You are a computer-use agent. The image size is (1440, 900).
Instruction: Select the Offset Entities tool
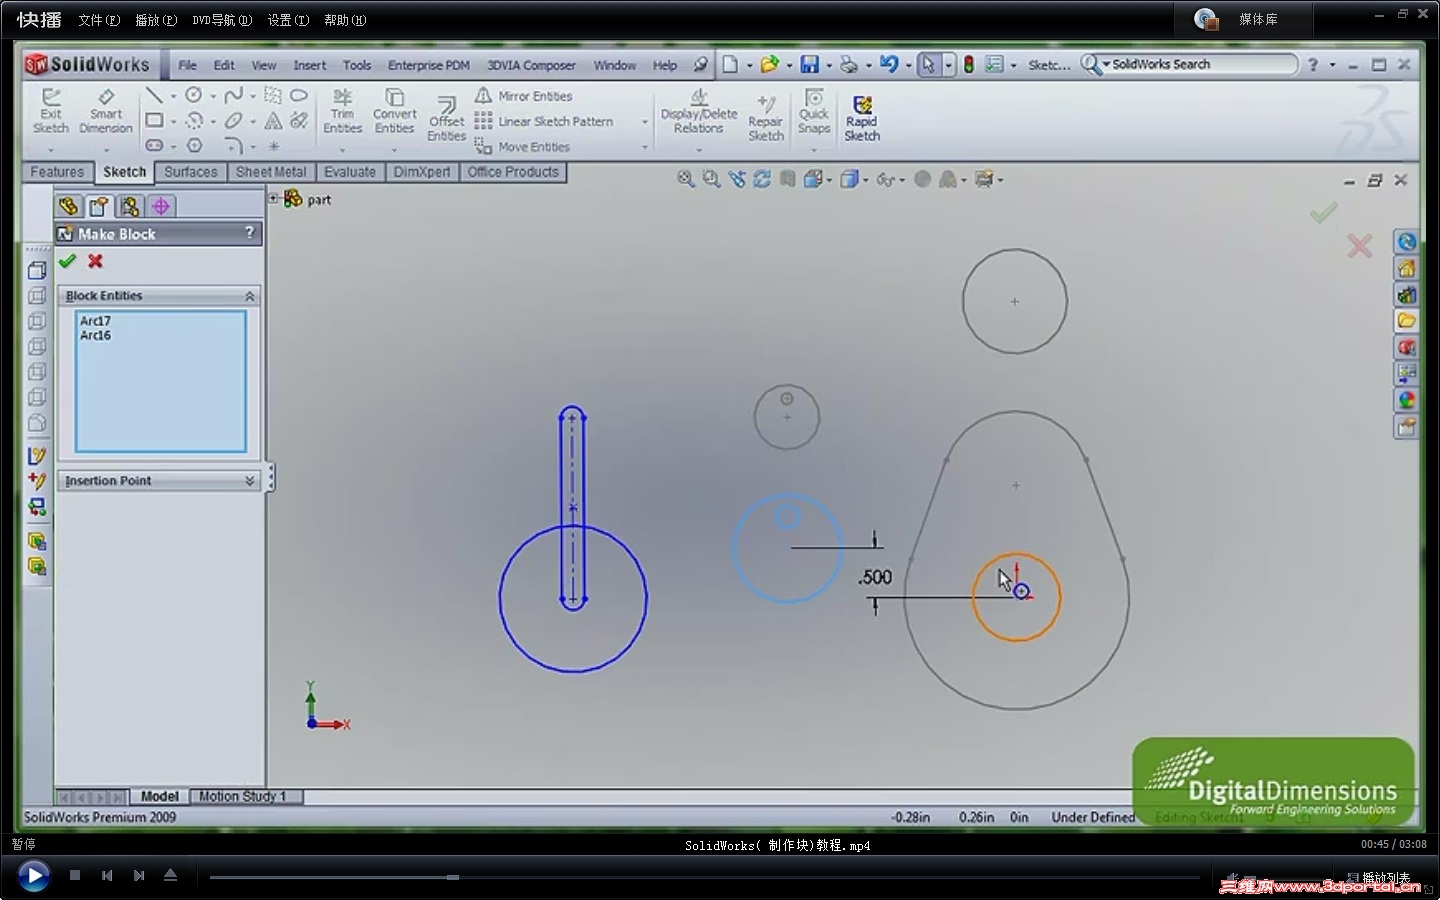coord(446,118)
